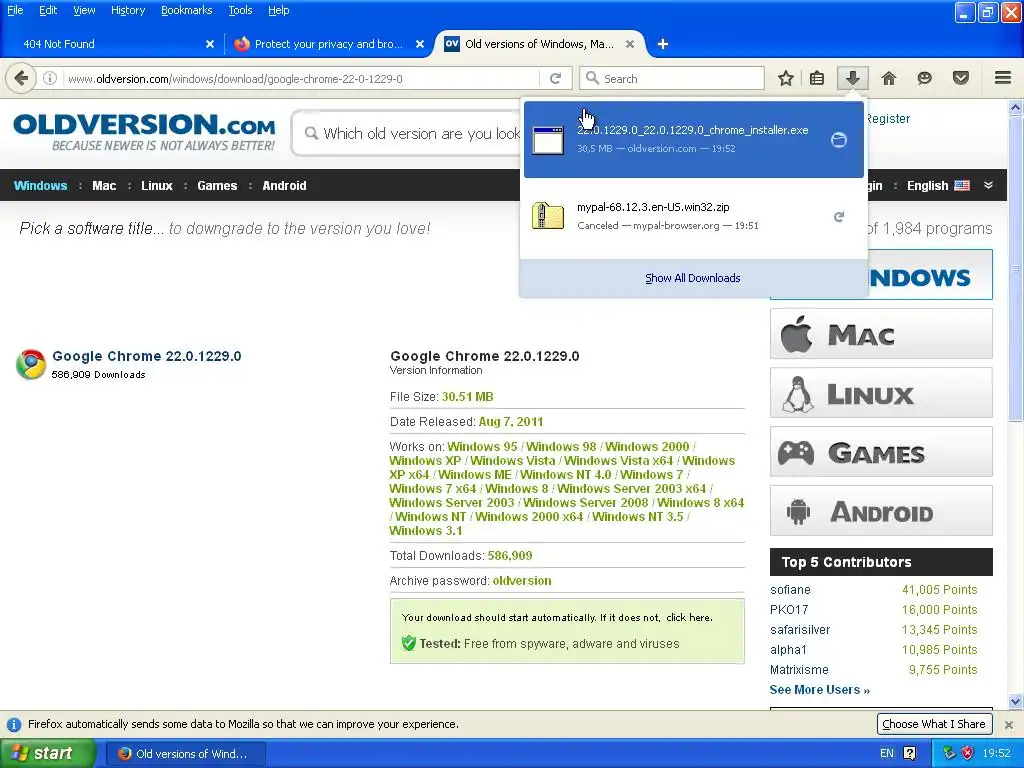Click the Mac apple category banner

(881, 334)
